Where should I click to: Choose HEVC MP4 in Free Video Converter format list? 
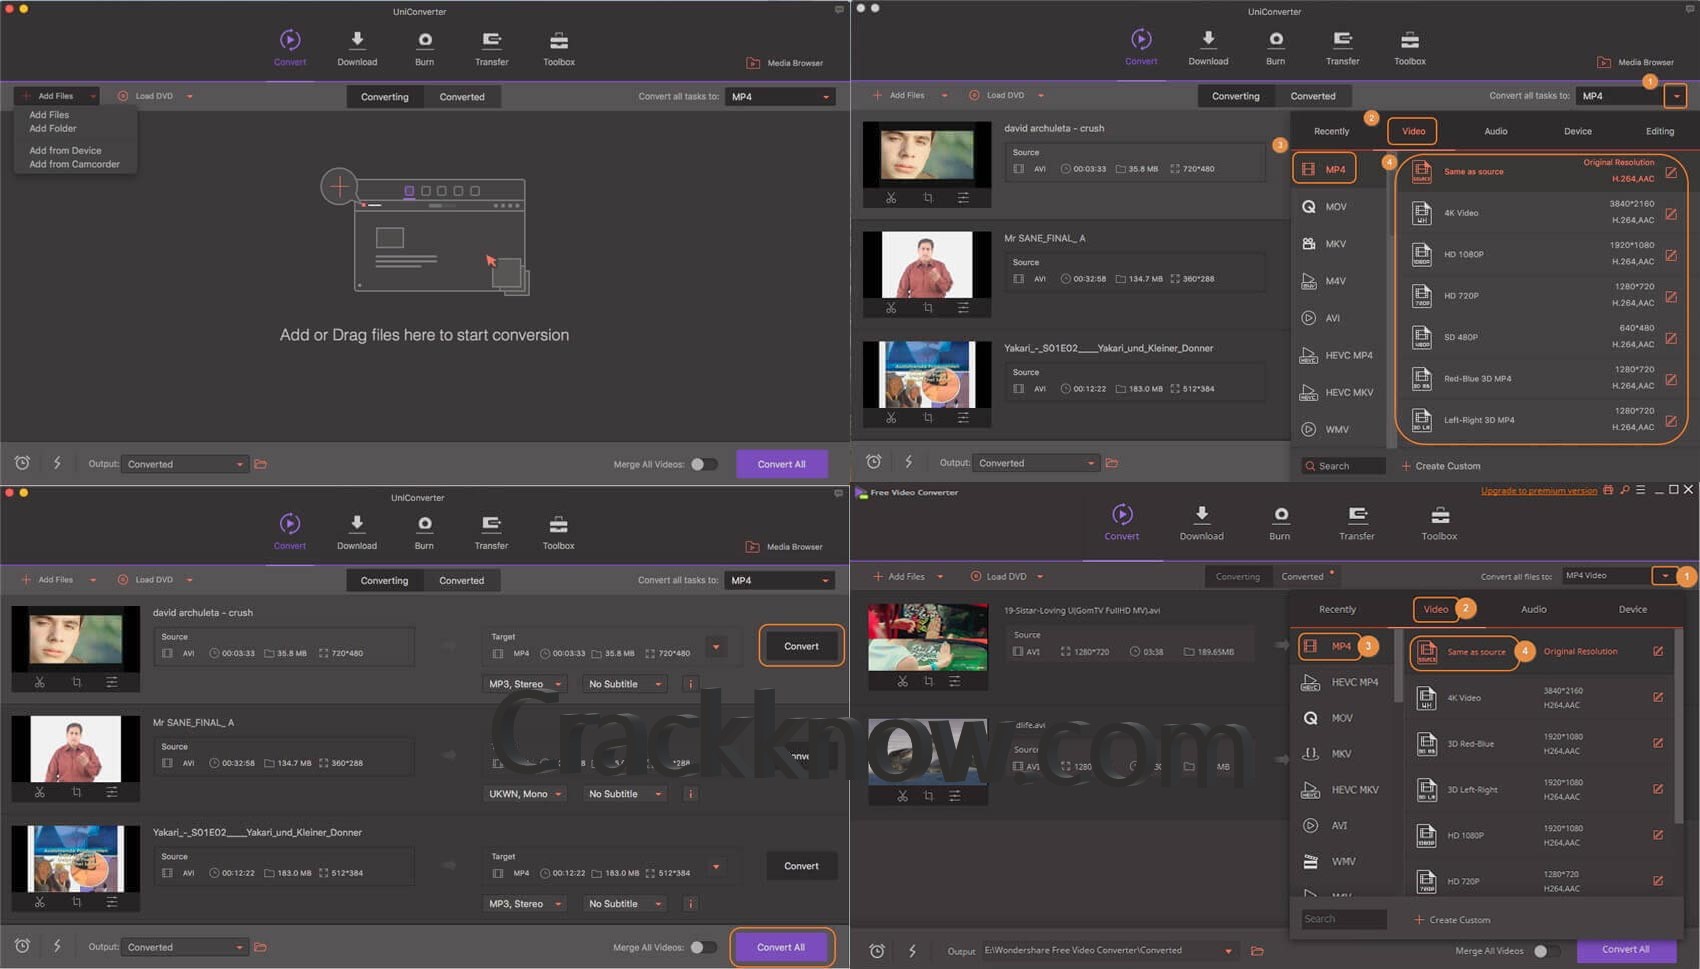click(x=1342, y=682)
